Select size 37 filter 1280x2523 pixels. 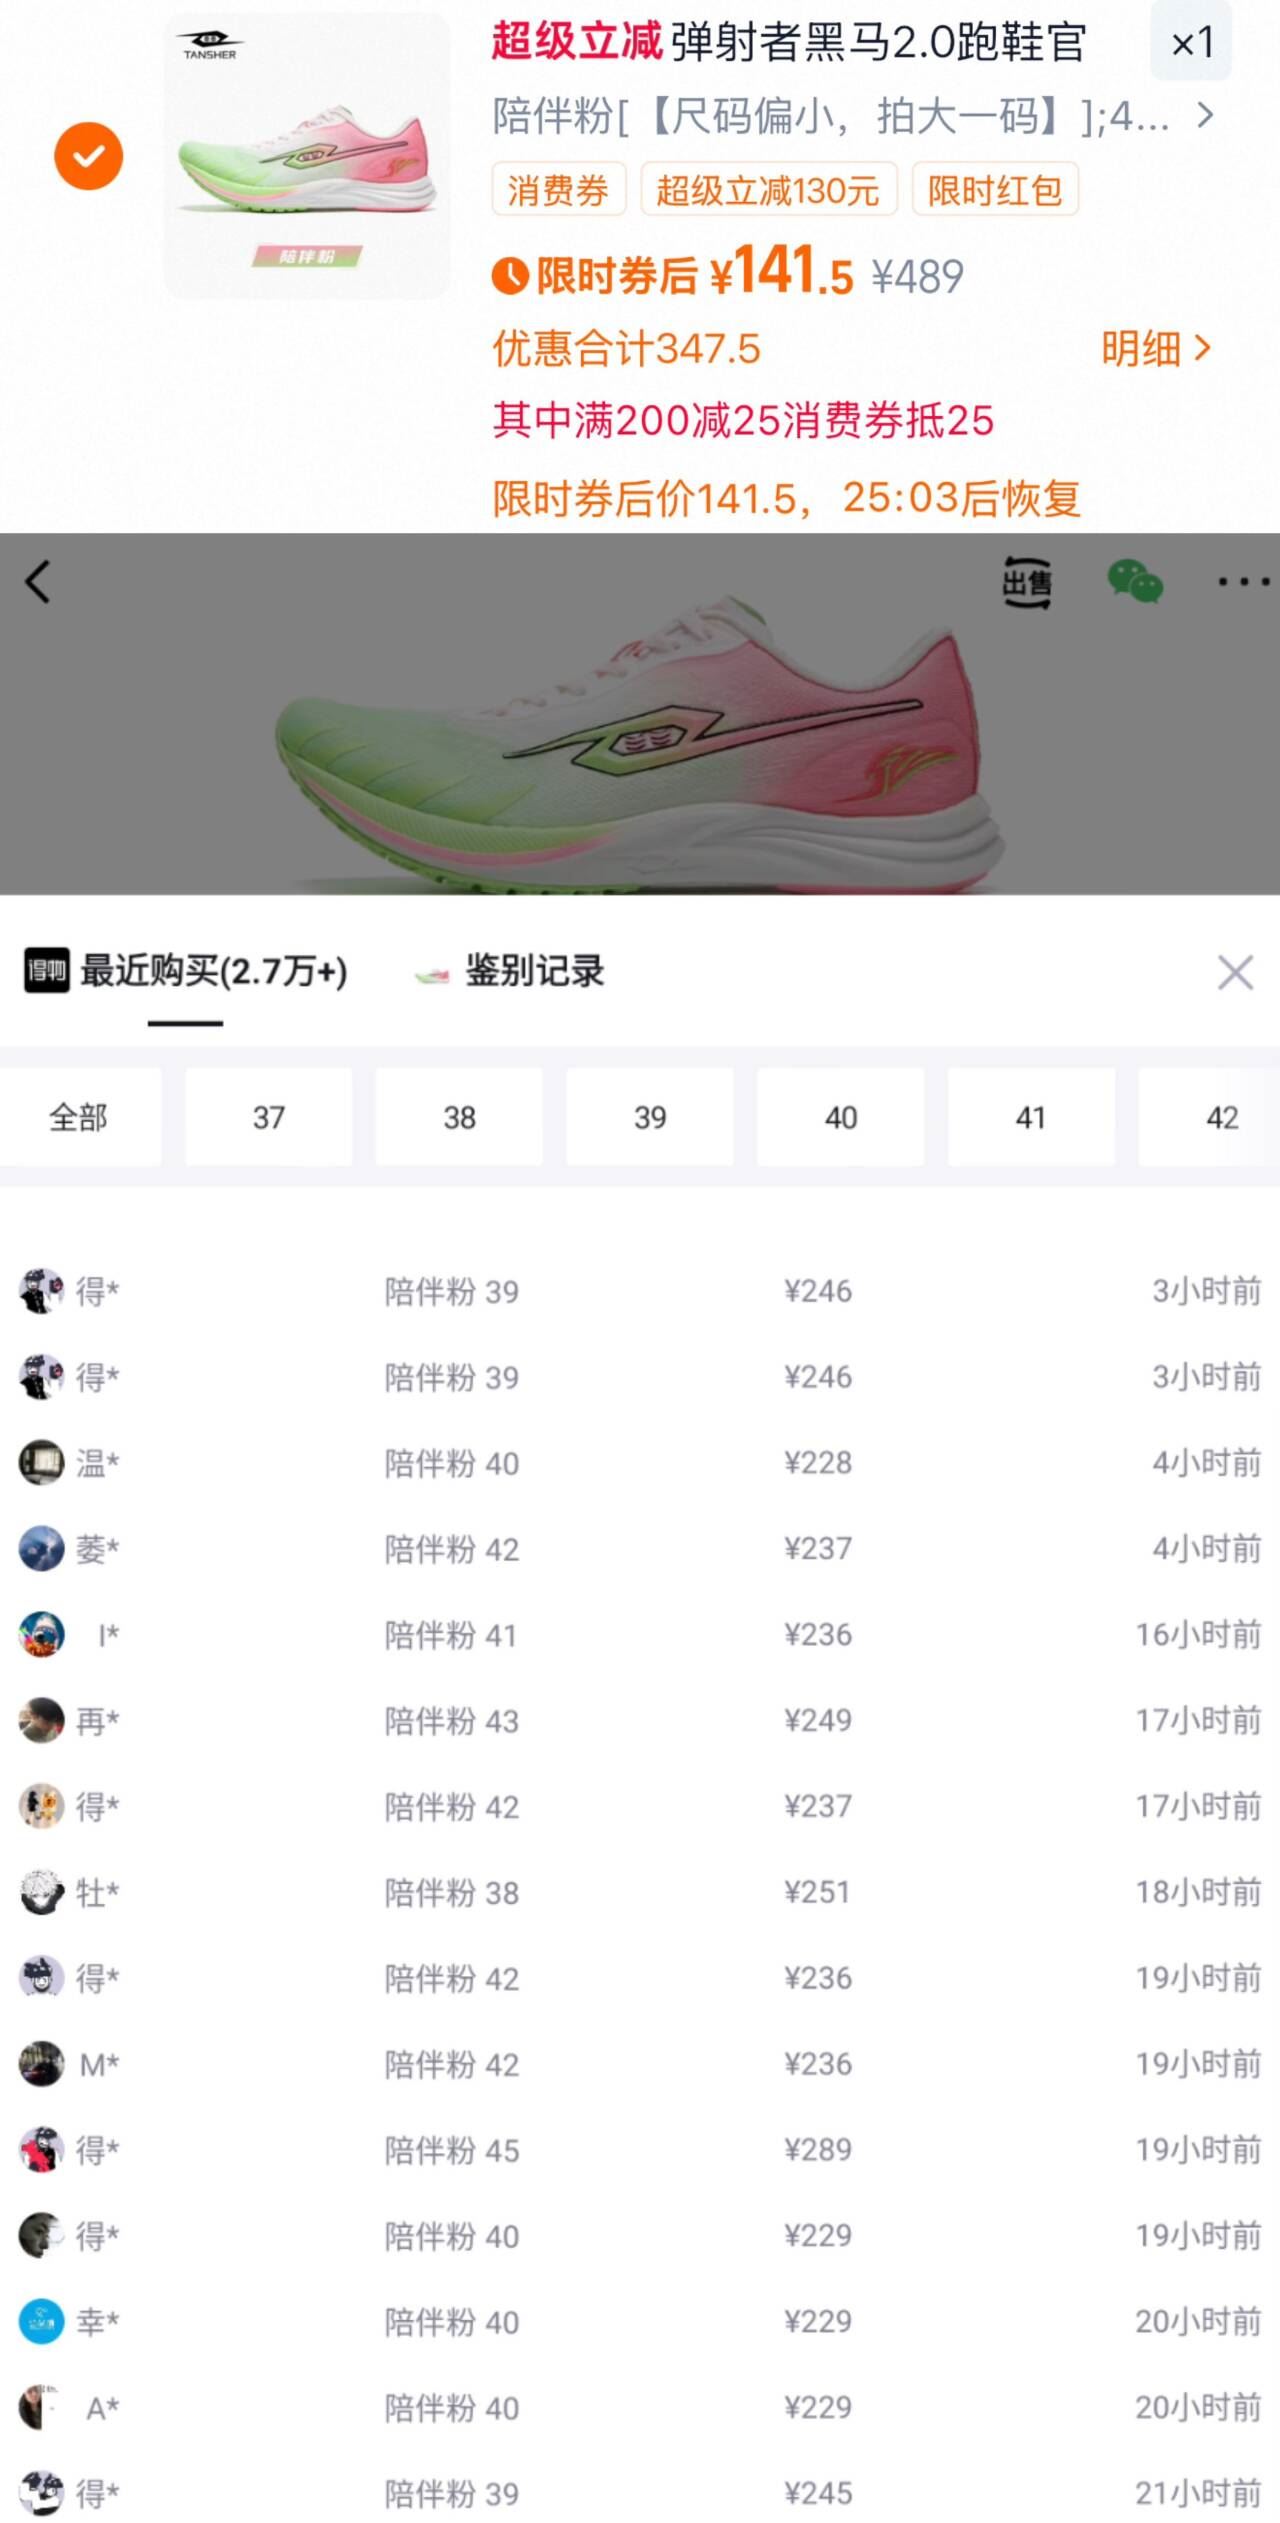(x=268, y=1117)
